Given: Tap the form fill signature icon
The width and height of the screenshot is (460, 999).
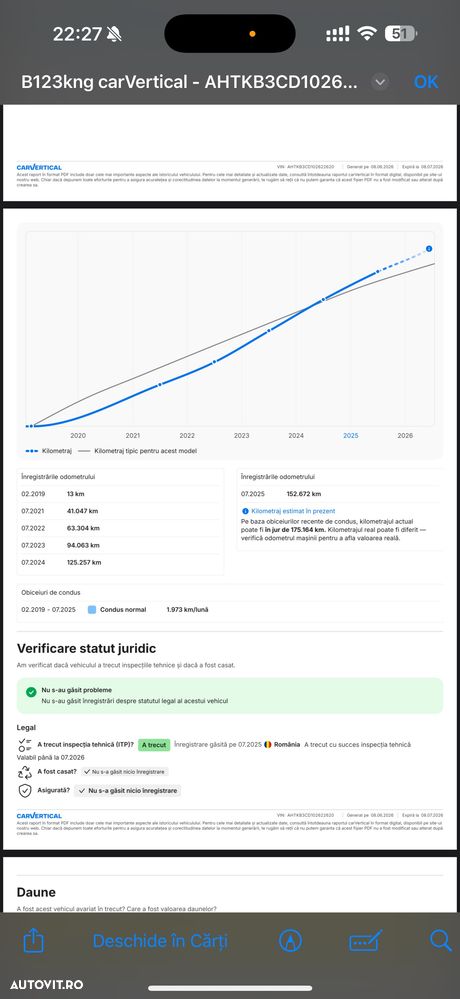Looking at the screenshot, I should click(x=366, y=940).
